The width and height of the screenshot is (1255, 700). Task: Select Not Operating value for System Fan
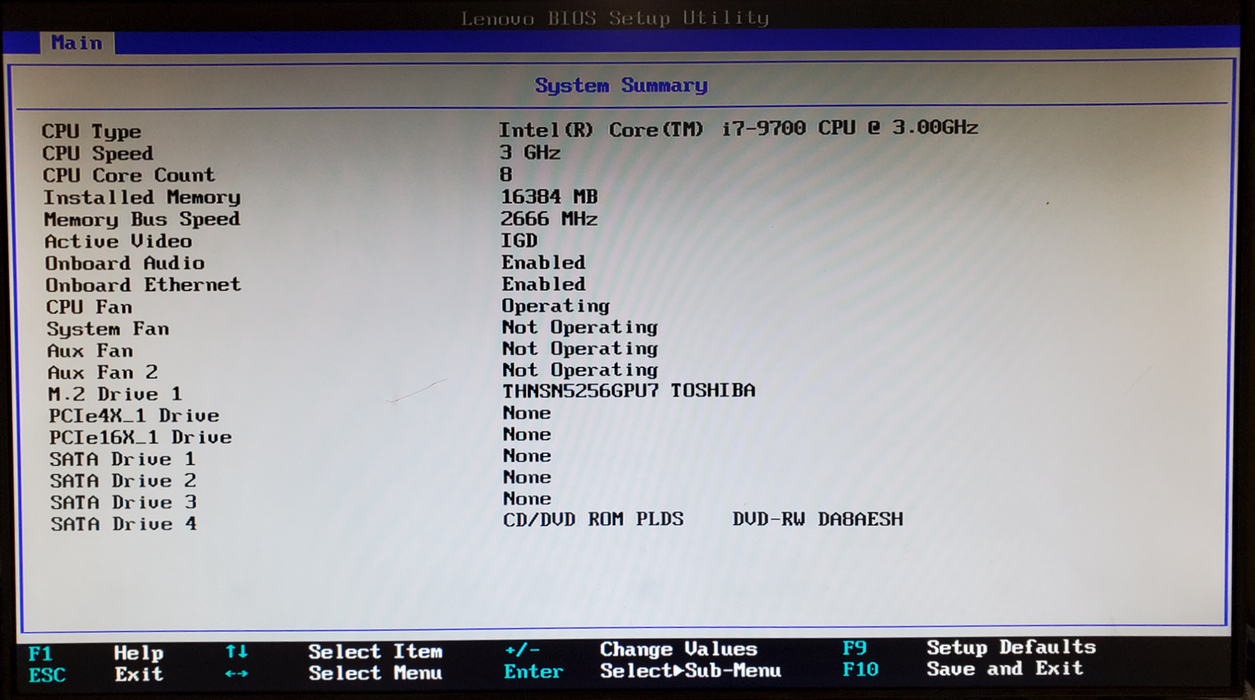(x=580, y=327)
